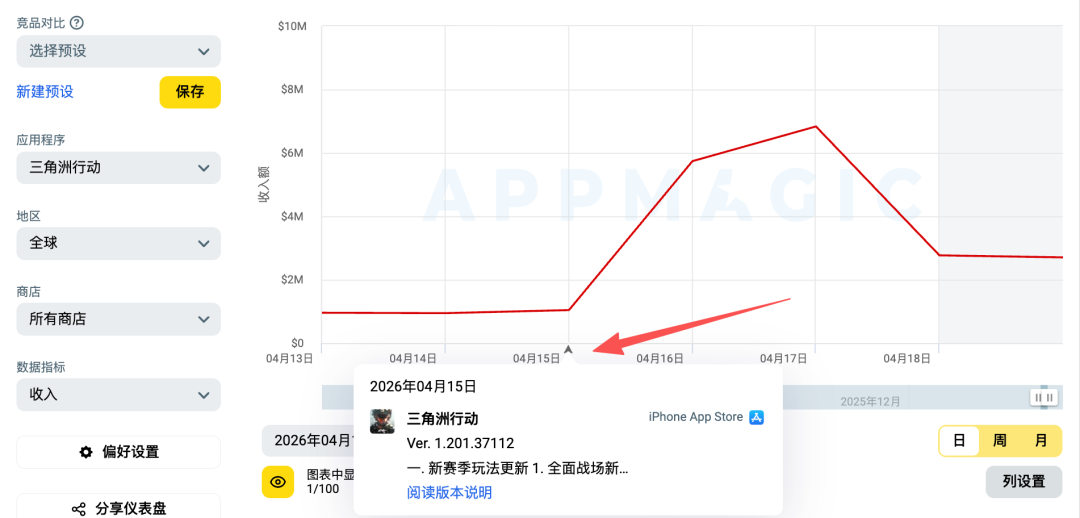The width and height of the screenshot is (1080, 518).
Task: Click the 阅读版本说明 link
Action: [x=449, y=492]
